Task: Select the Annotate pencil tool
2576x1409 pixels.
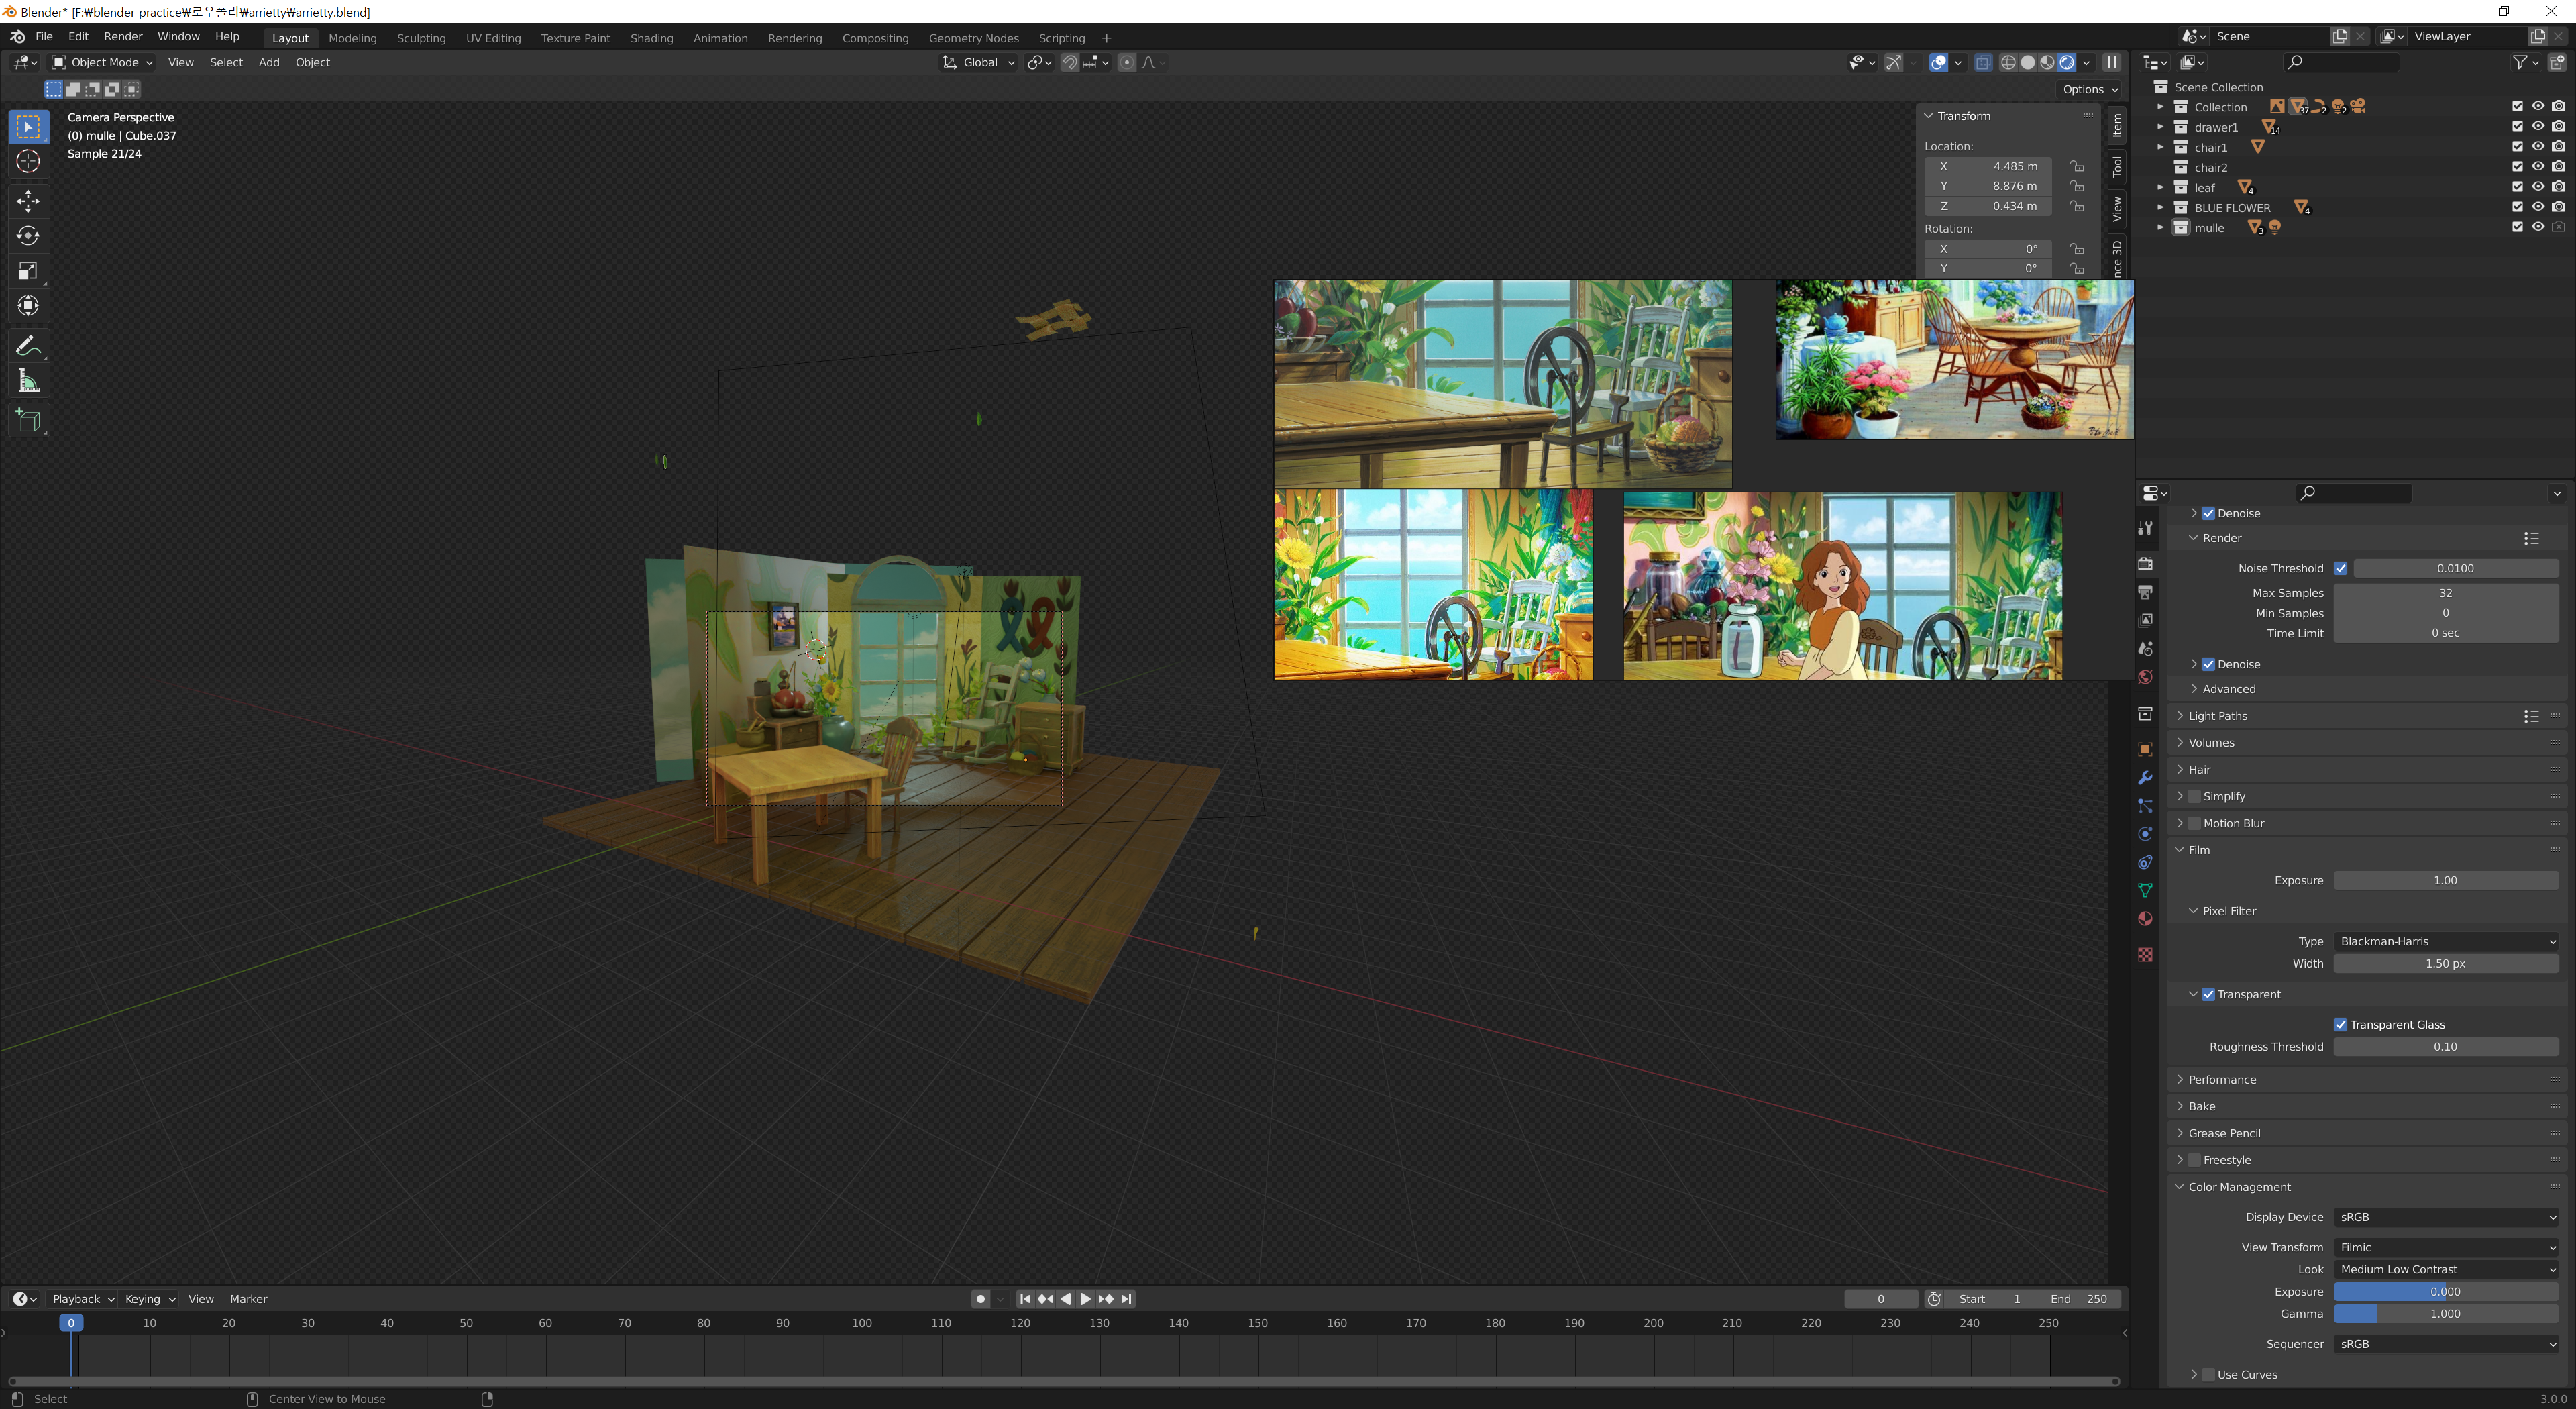Action: pos(28,346)
